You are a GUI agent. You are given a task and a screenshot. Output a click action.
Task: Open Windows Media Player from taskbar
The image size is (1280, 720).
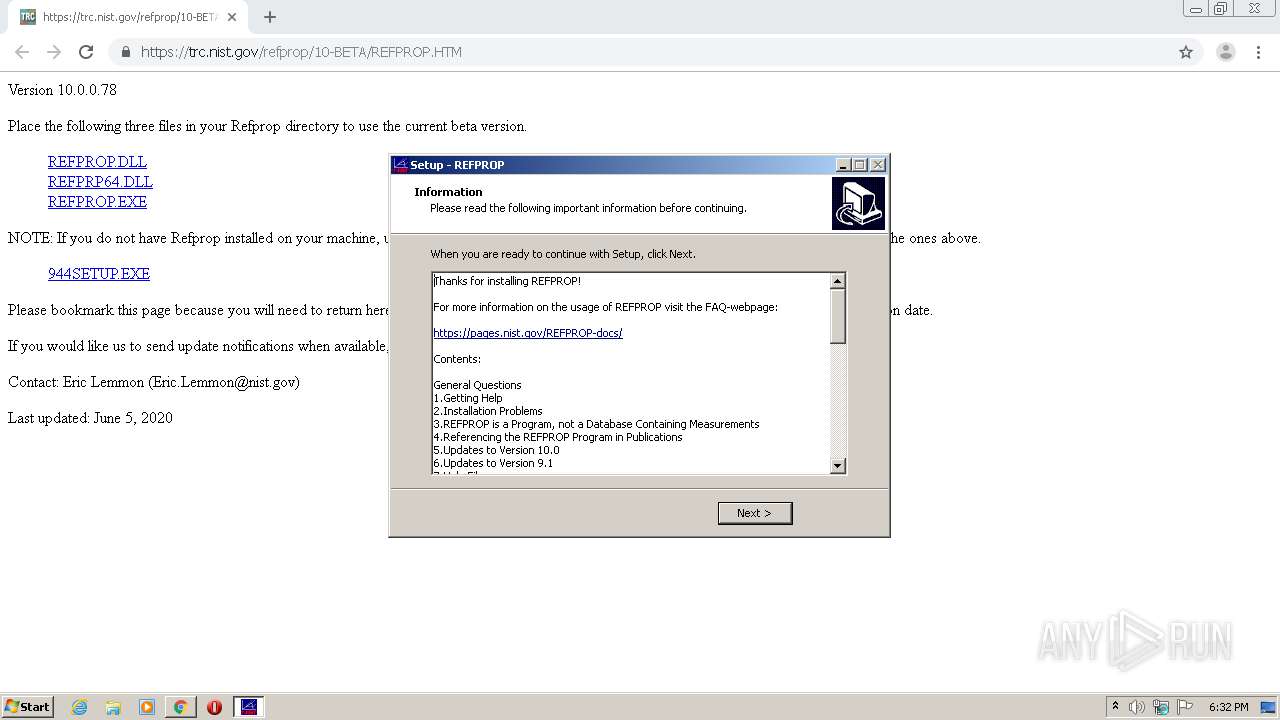[x=147, y=707]
